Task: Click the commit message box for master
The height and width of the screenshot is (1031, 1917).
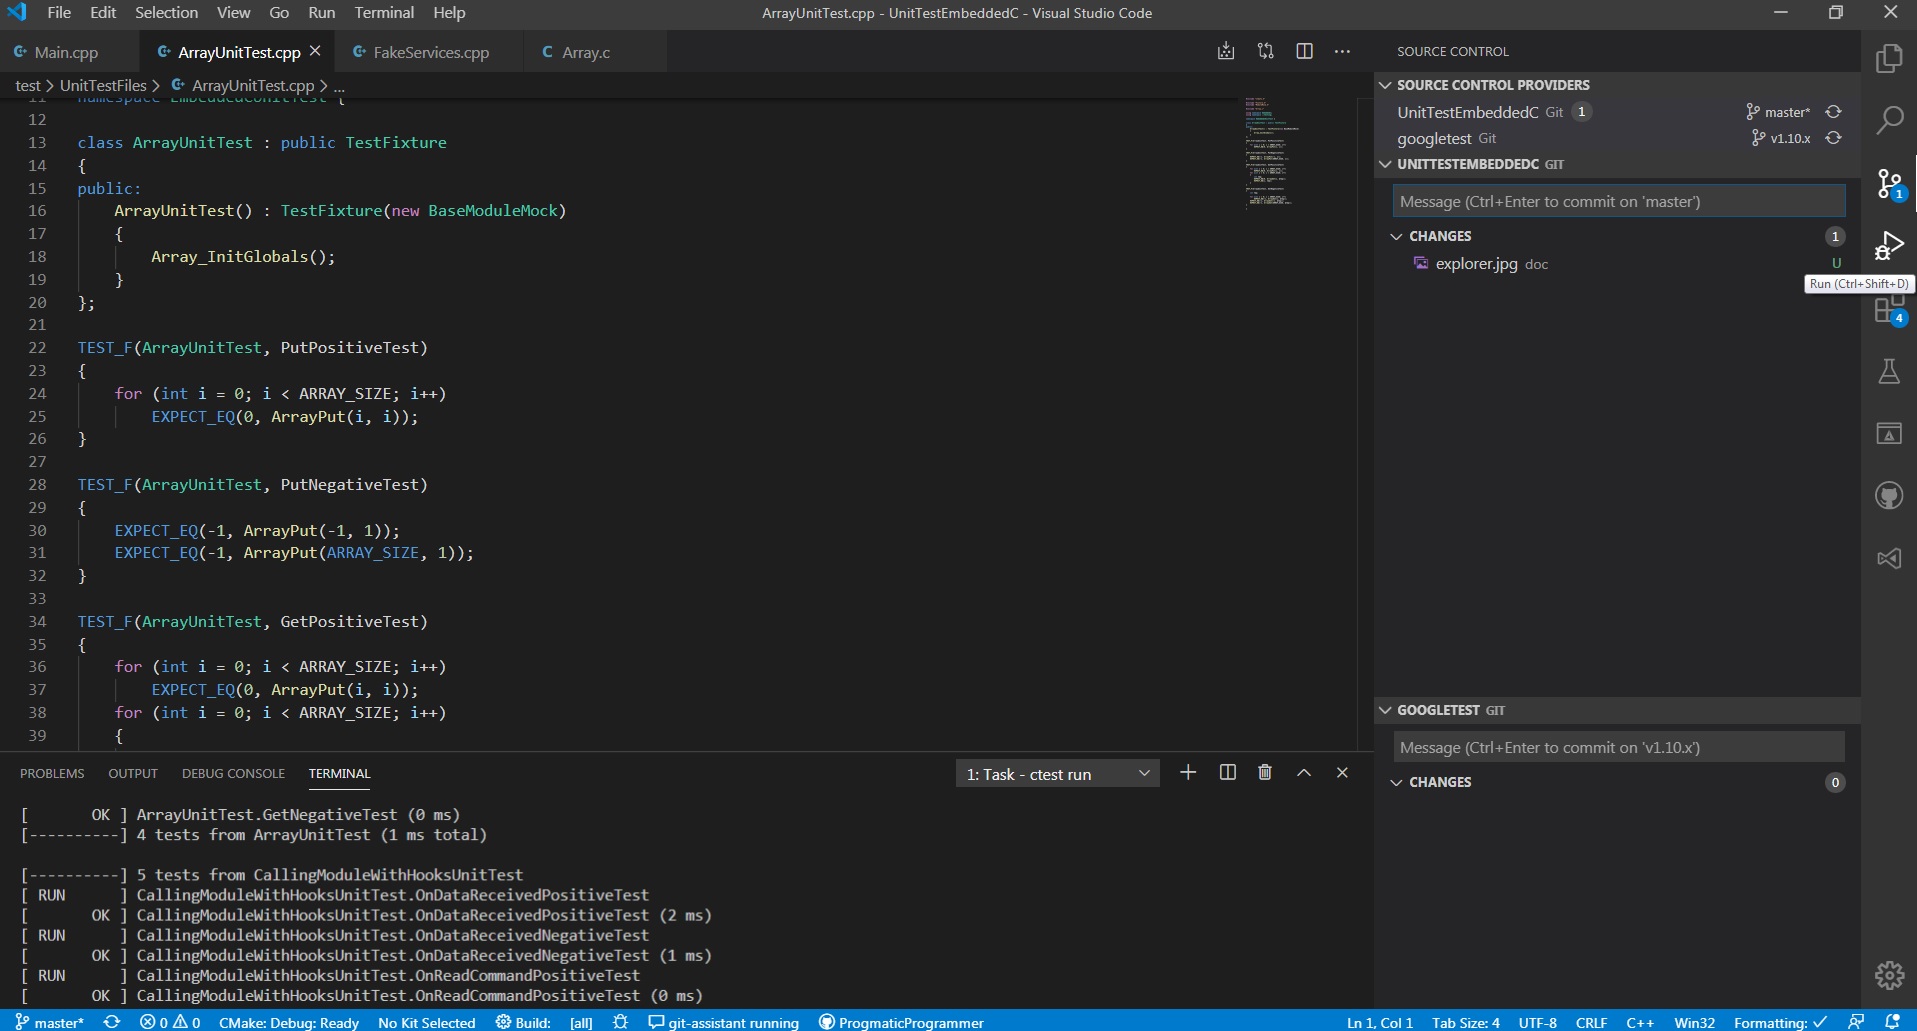Action: click(x=1618, y=201)
